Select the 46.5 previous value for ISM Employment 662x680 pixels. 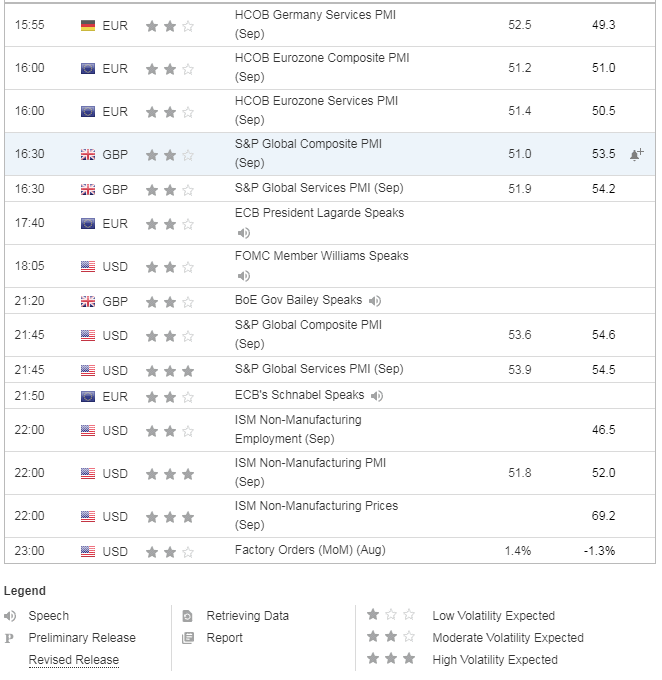[x=603, y=429]
